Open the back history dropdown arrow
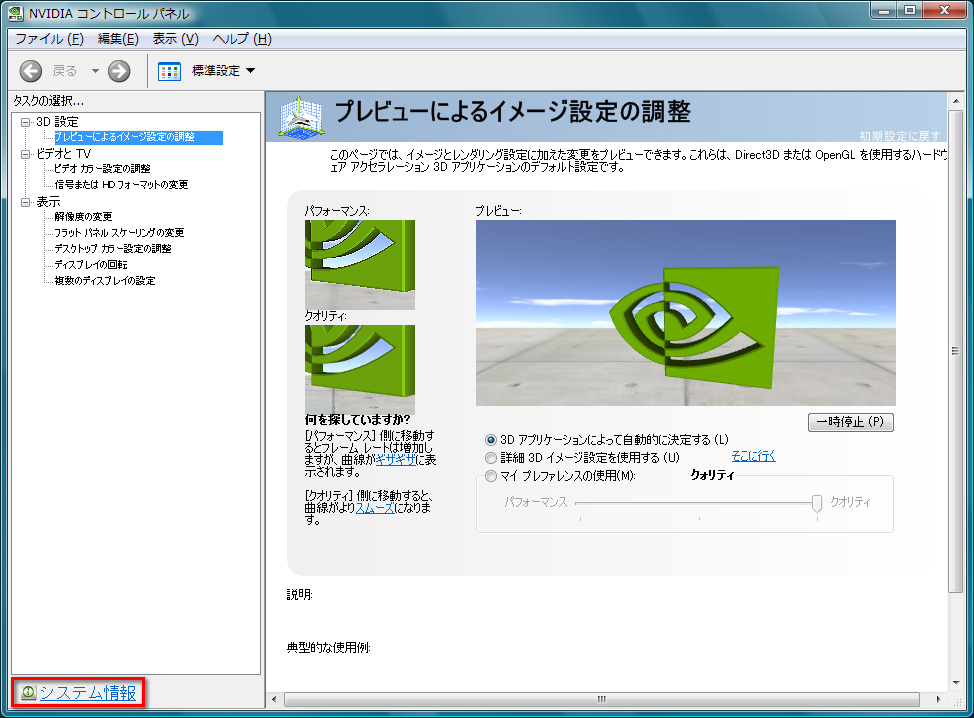 point(95,71)
